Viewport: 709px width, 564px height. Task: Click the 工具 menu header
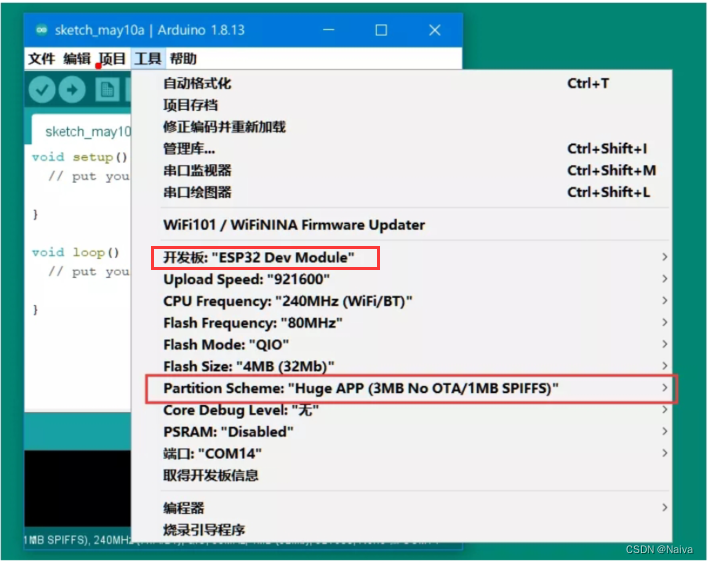point(147,58)
